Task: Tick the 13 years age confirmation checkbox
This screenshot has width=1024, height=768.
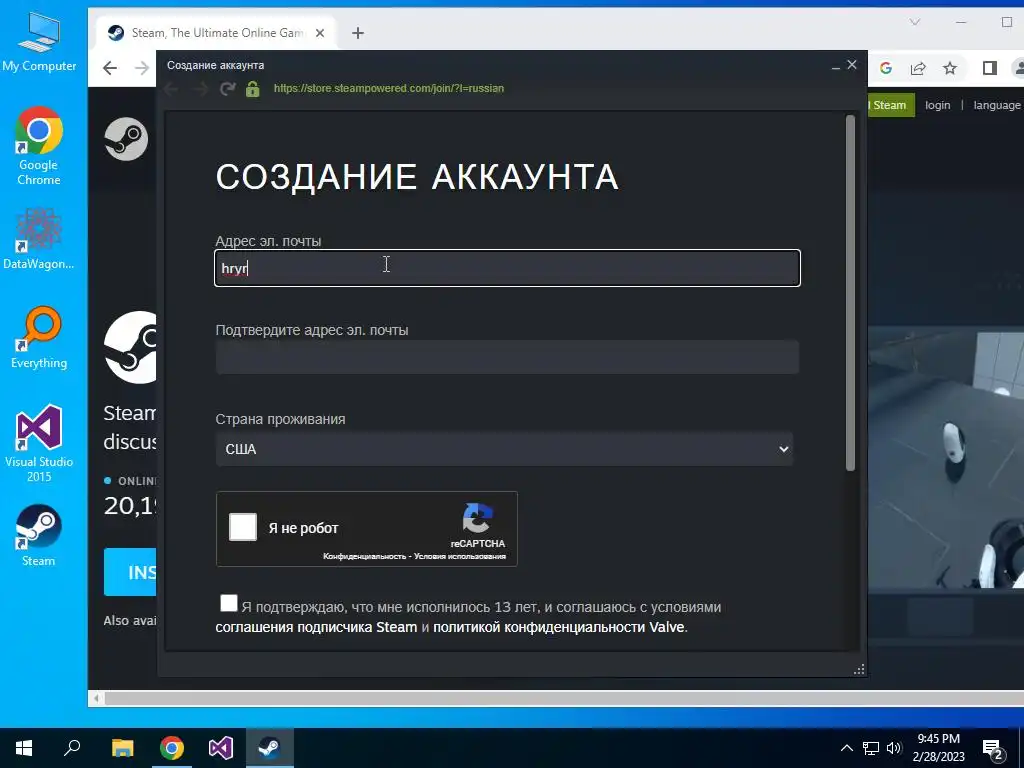Action: (229, 603)
